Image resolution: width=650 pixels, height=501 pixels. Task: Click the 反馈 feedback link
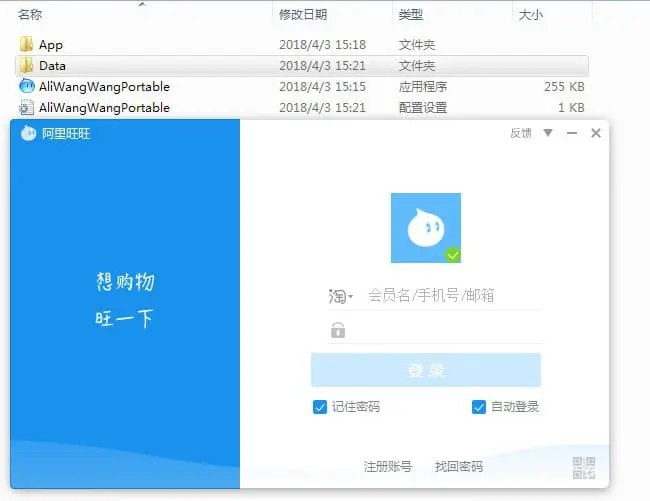pos(521,133)
